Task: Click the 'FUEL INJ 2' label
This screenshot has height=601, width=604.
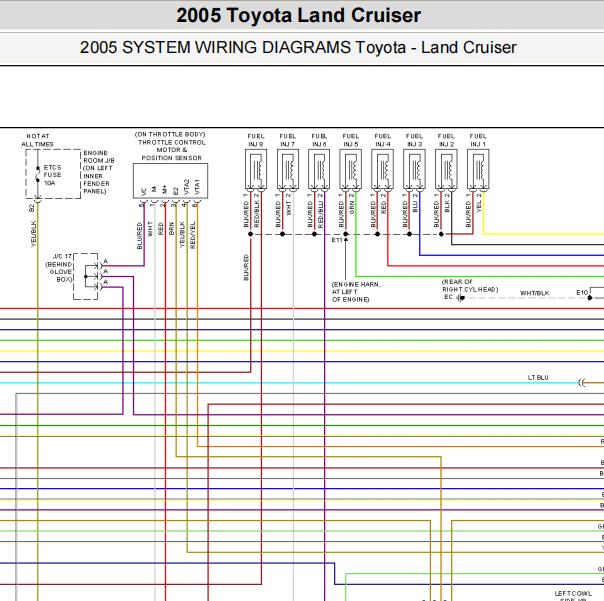Action: click(446, 140)
